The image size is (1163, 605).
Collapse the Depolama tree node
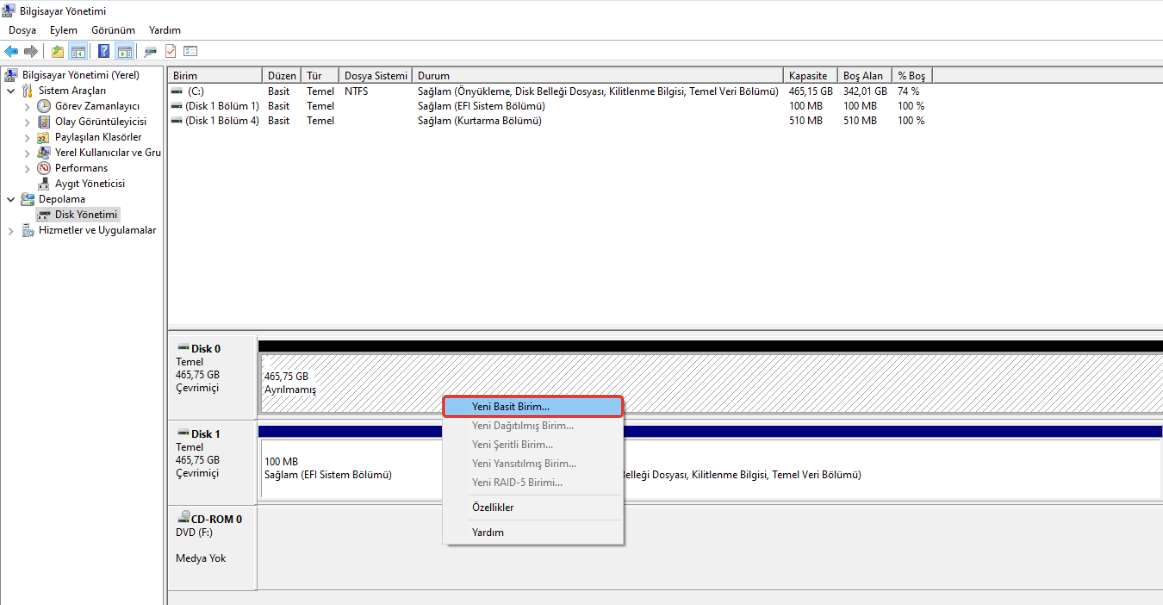pyautogui.click(x=11, y=199)
